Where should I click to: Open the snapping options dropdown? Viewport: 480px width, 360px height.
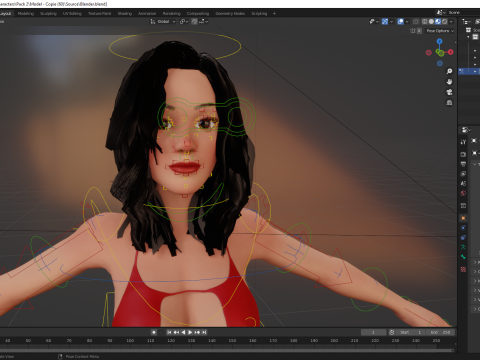click(204, 21)
